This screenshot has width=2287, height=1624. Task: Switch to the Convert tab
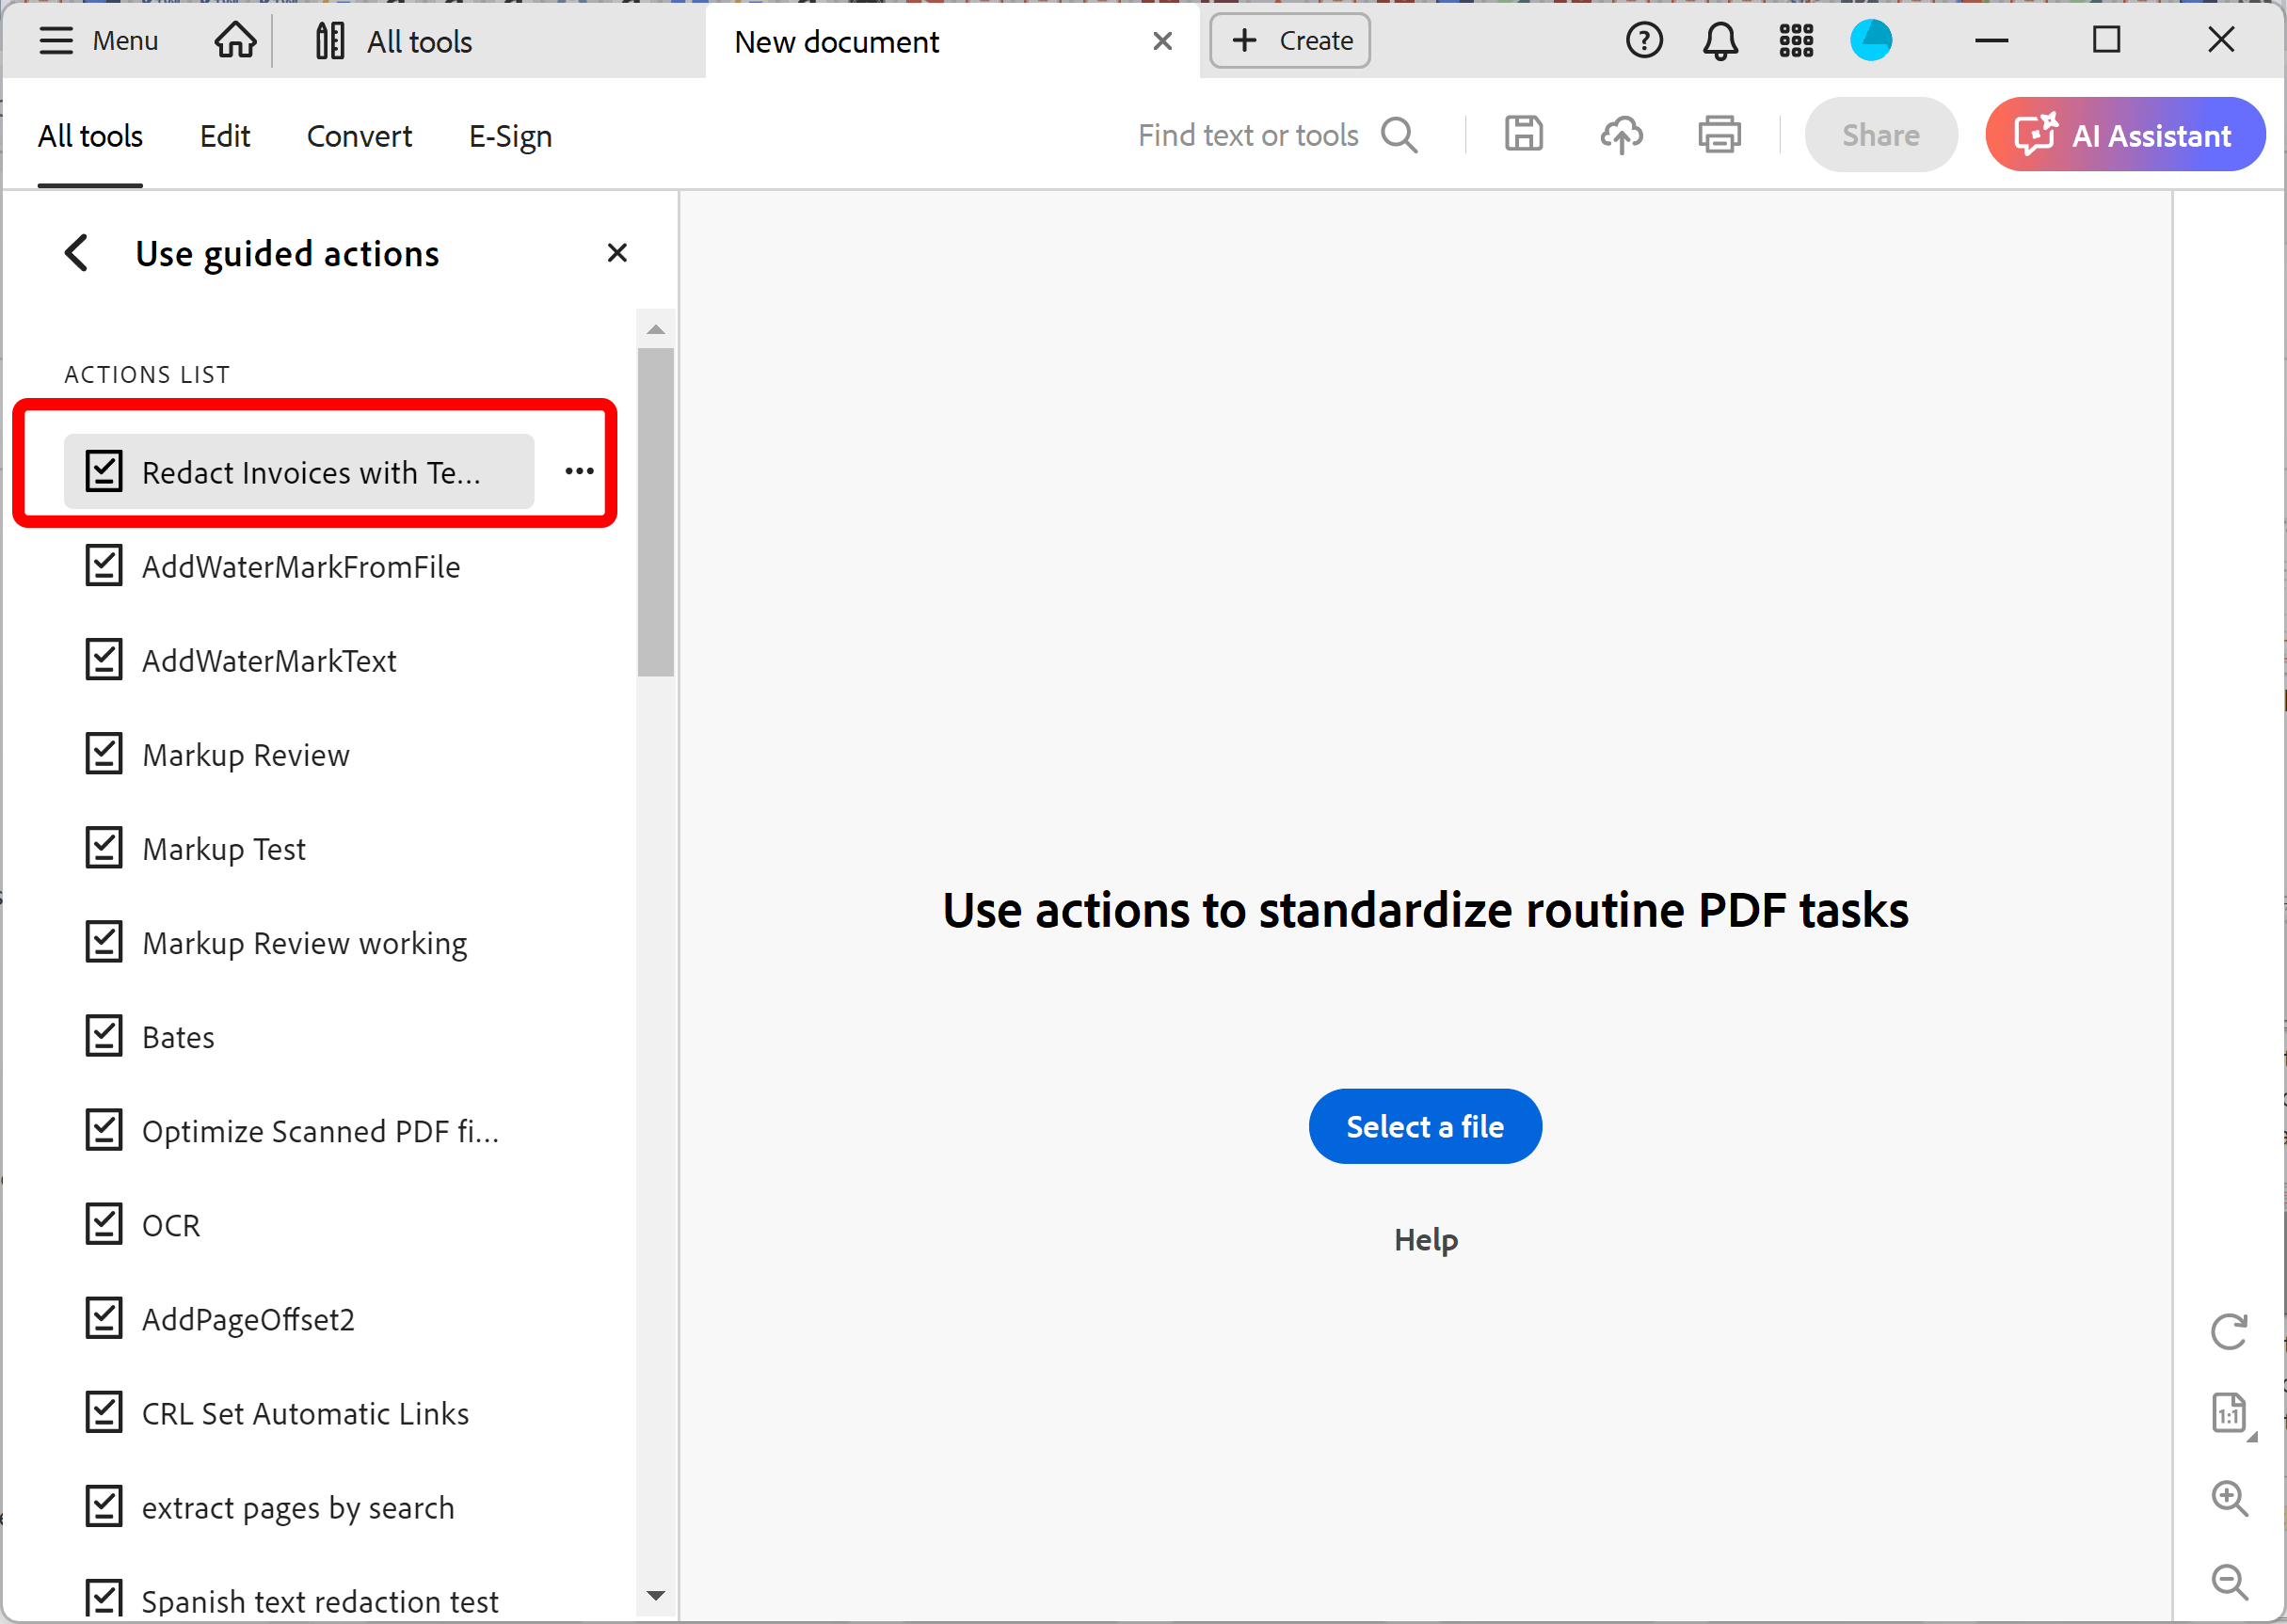(x=359, y=136)
